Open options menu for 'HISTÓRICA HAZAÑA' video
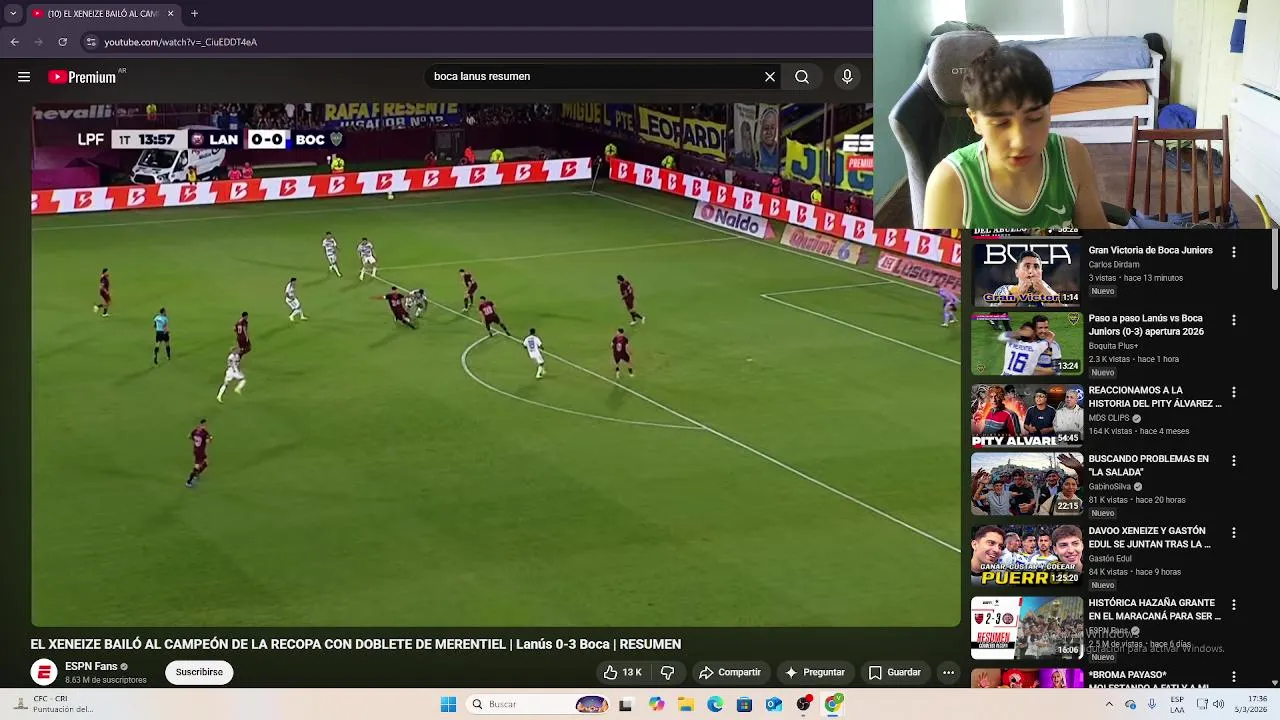Viewport: 1280px width, 720px height. 1234,605
